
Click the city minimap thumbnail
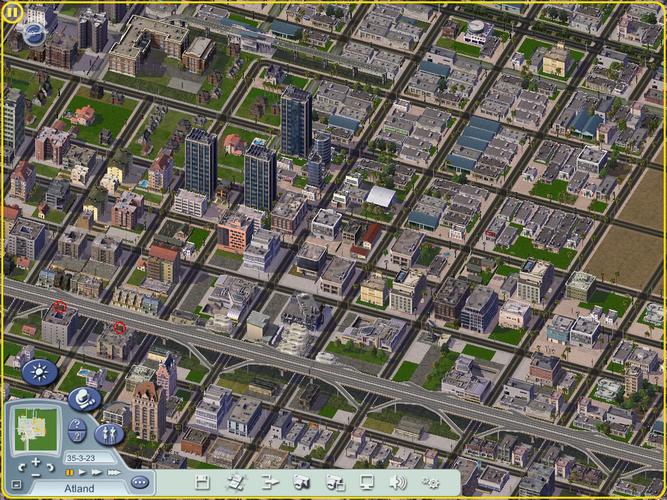tap(36, 428)
